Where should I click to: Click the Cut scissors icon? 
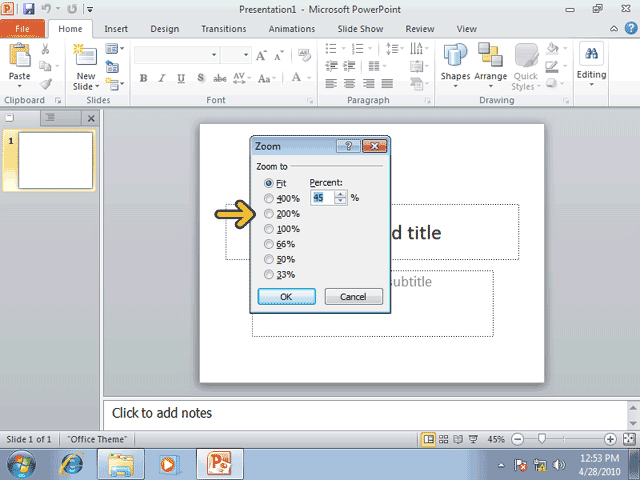(45, 49)
